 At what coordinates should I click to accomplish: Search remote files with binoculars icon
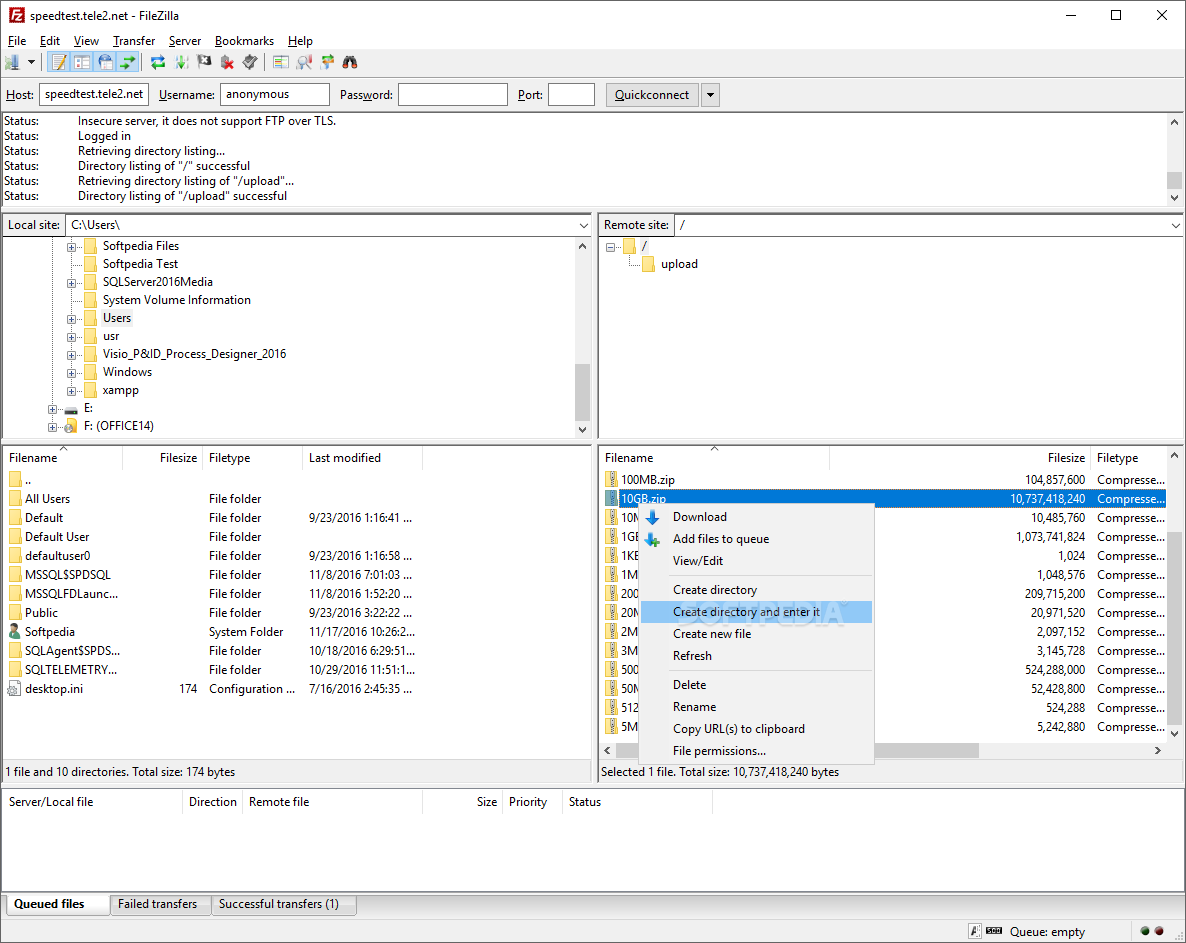tap(349, 63)
